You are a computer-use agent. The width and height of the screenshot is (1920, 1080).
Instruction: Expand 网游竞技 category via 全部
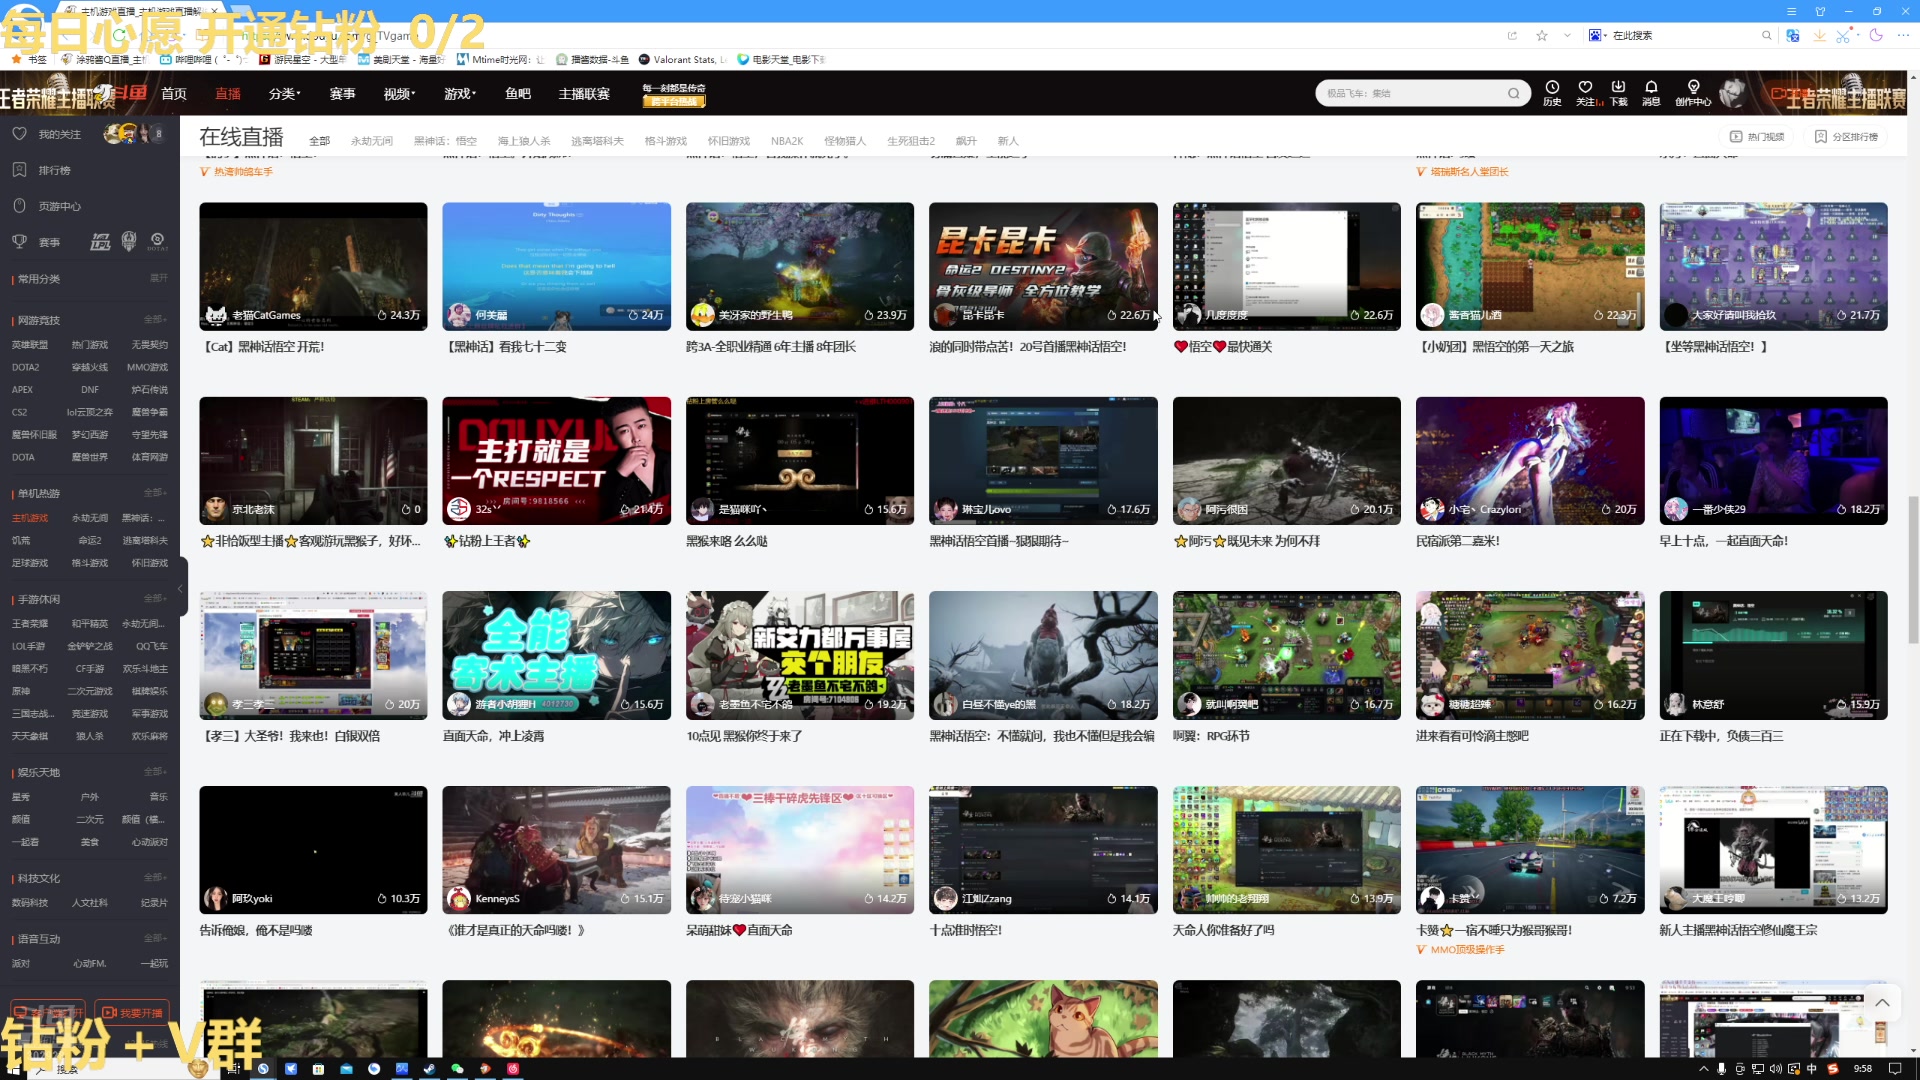coord(155,319)
